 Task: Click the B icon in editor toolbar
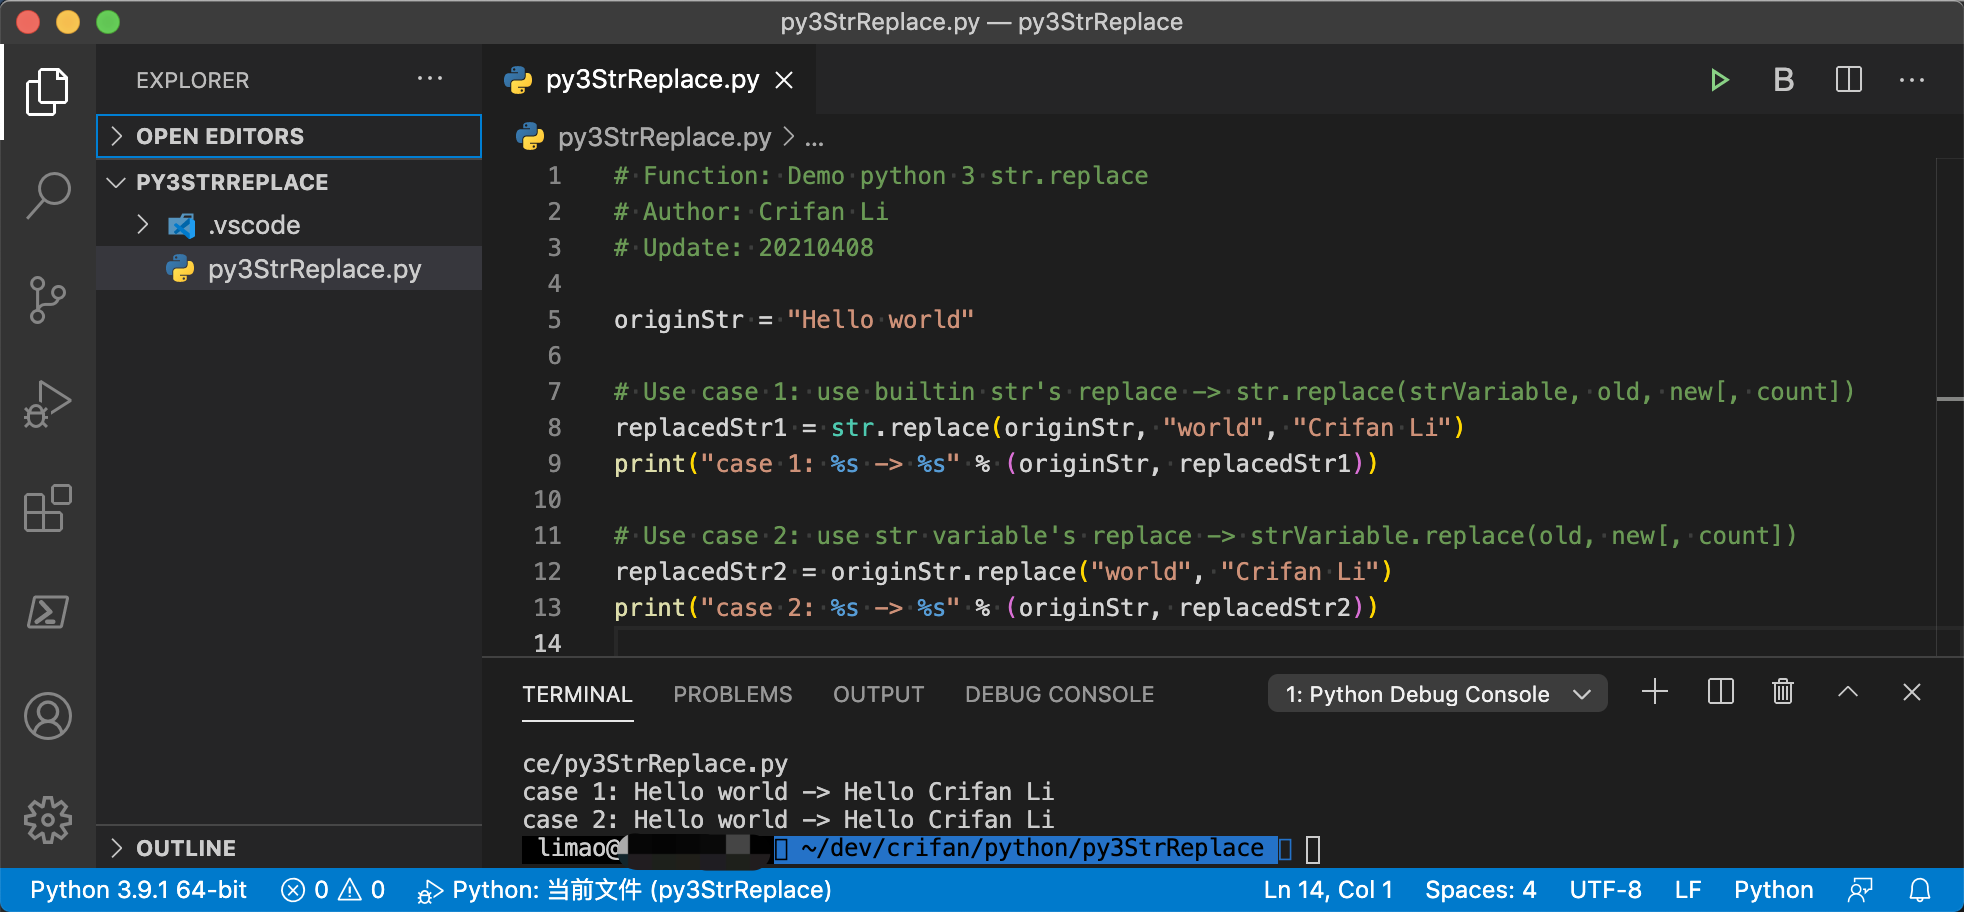[1783, 80]
